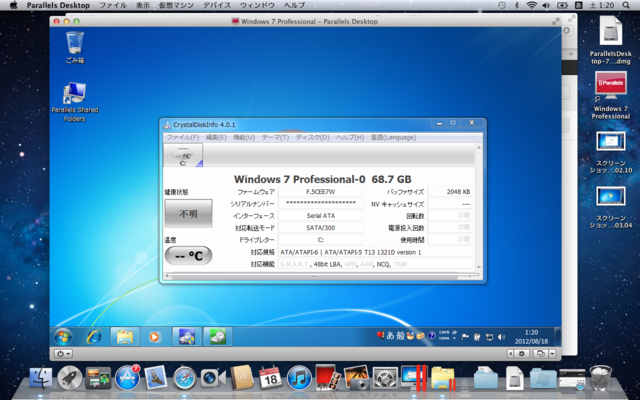Open ディスク(D) menu in CrystalDiskInfo
This screenshot has height=400, width=640.
tap(312, 138)
